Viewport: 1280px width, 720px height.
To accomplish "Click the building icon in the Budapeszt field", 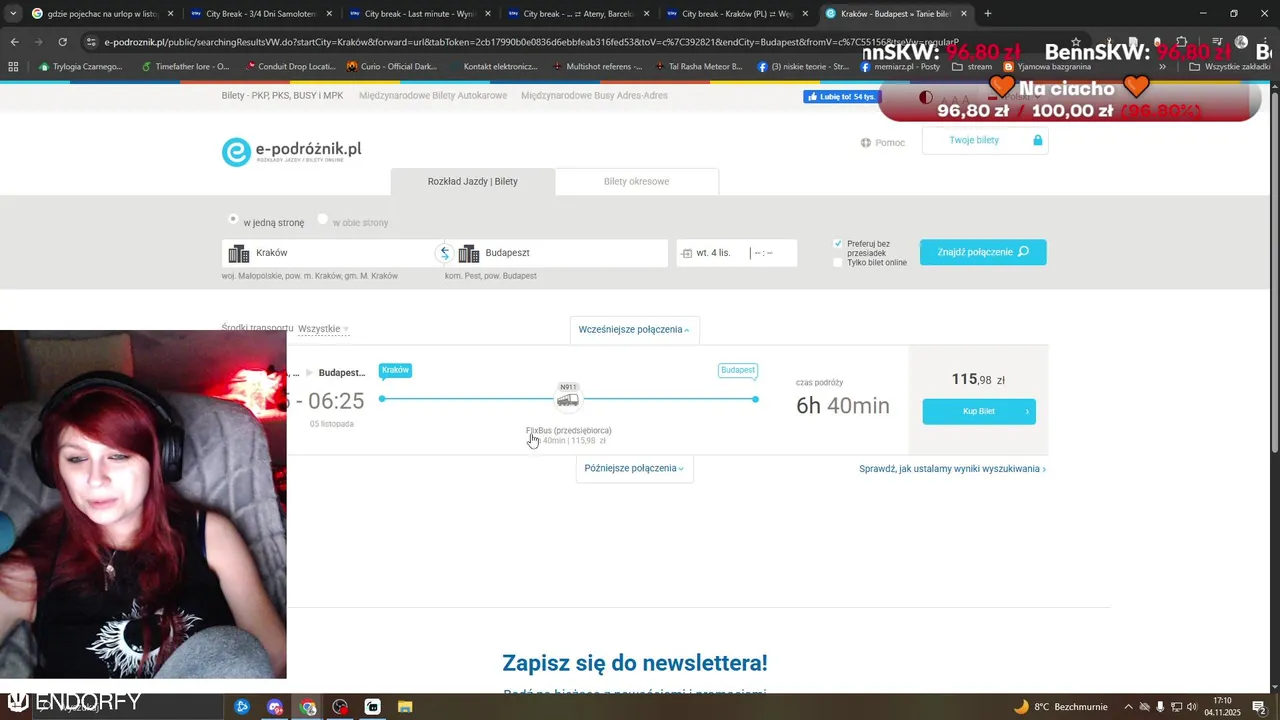I will click(x=468, y=253).
